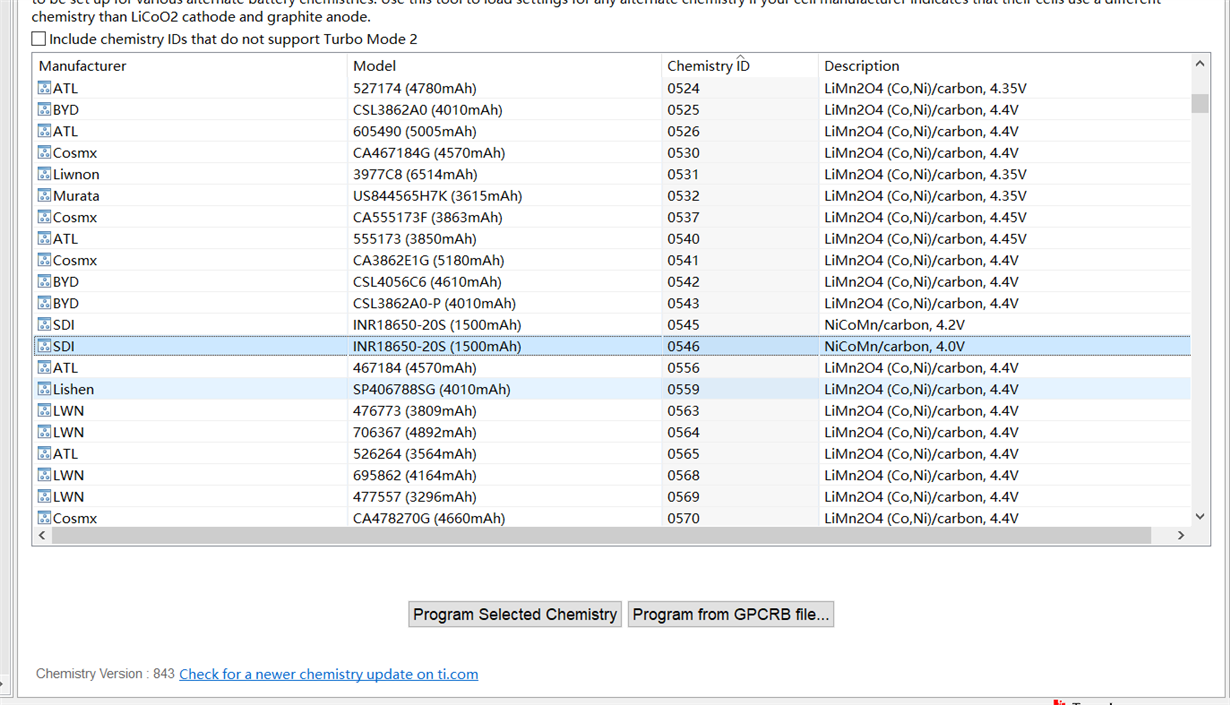Select model CA478270G (4660mAh)
The height and width of the screenshot is (705, 1230).
pos(429,518)
